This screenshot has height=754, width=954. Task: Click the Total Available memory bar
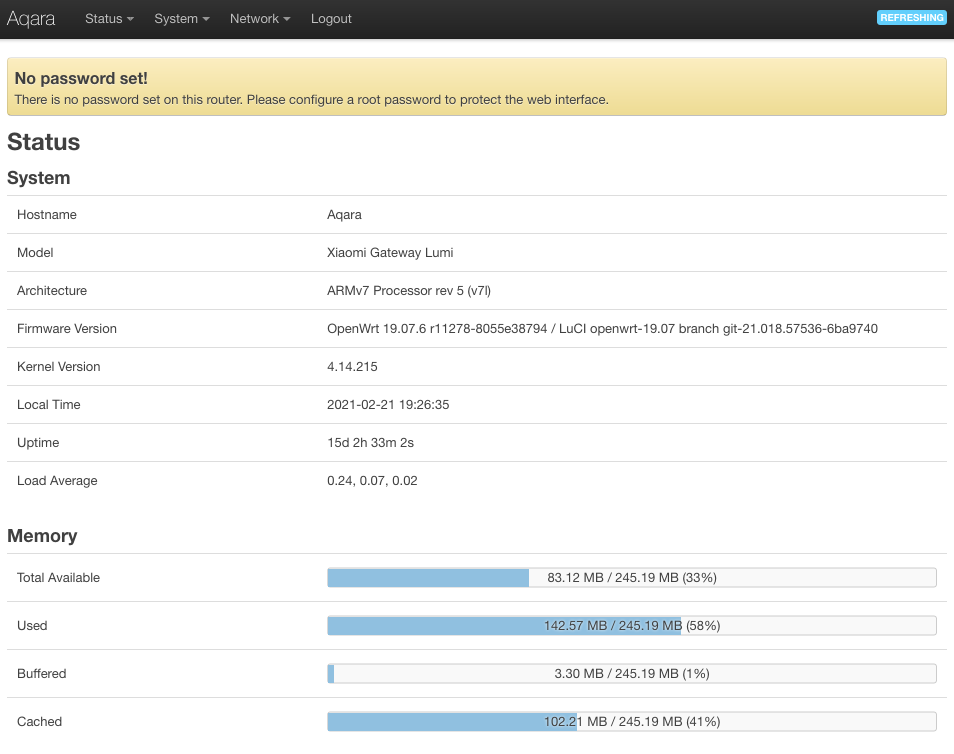632,578
